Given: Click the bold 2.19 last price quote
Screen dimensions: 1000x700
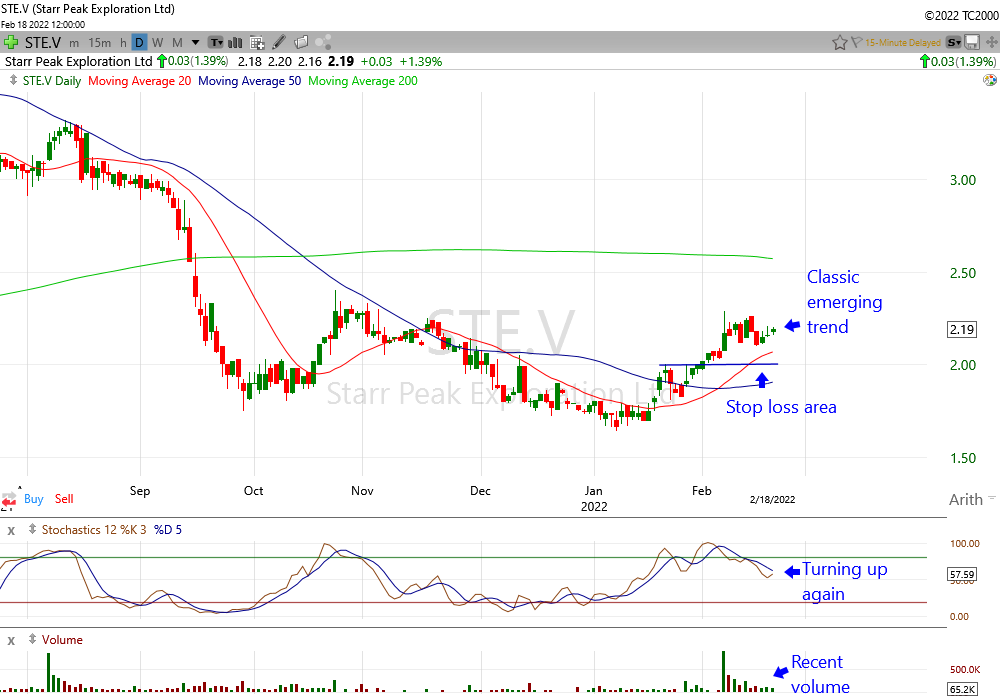Looking at the screenshot, I should [341, 61].
